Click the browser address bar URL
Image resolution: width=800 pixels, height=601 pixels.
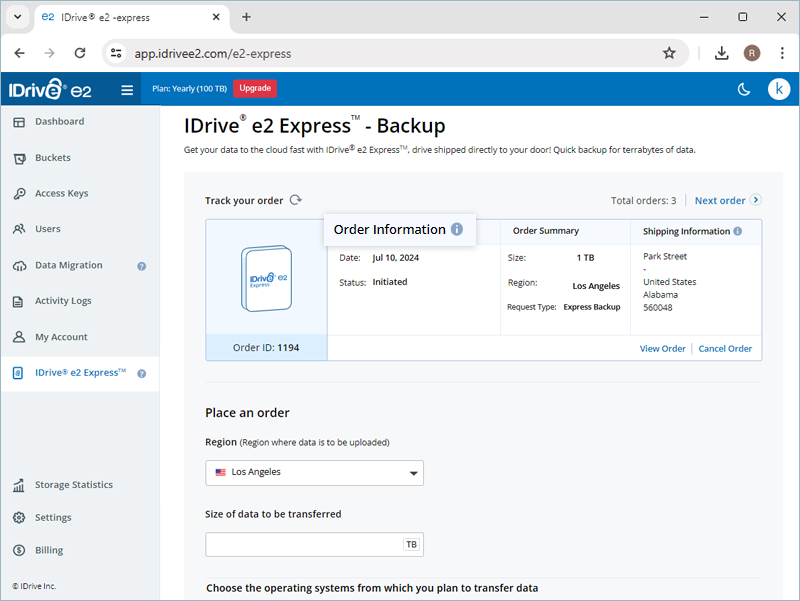(x=213, y=54)
